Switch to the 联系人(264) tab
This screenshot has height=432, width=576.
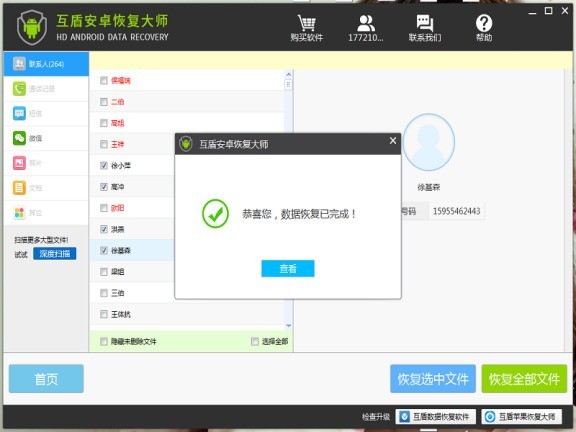tap(46, 64)
